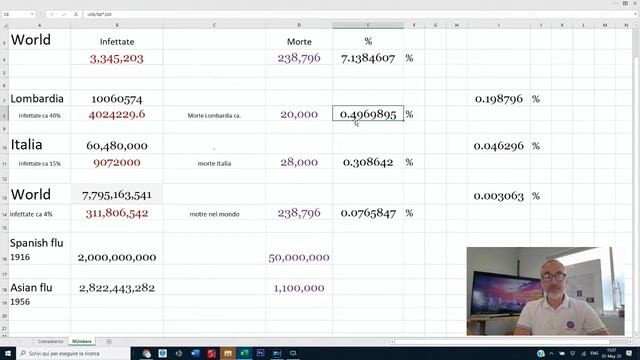Select the 'motre nel mondo' cell
This screenshot has height=360, width=640.
point(214,213)
